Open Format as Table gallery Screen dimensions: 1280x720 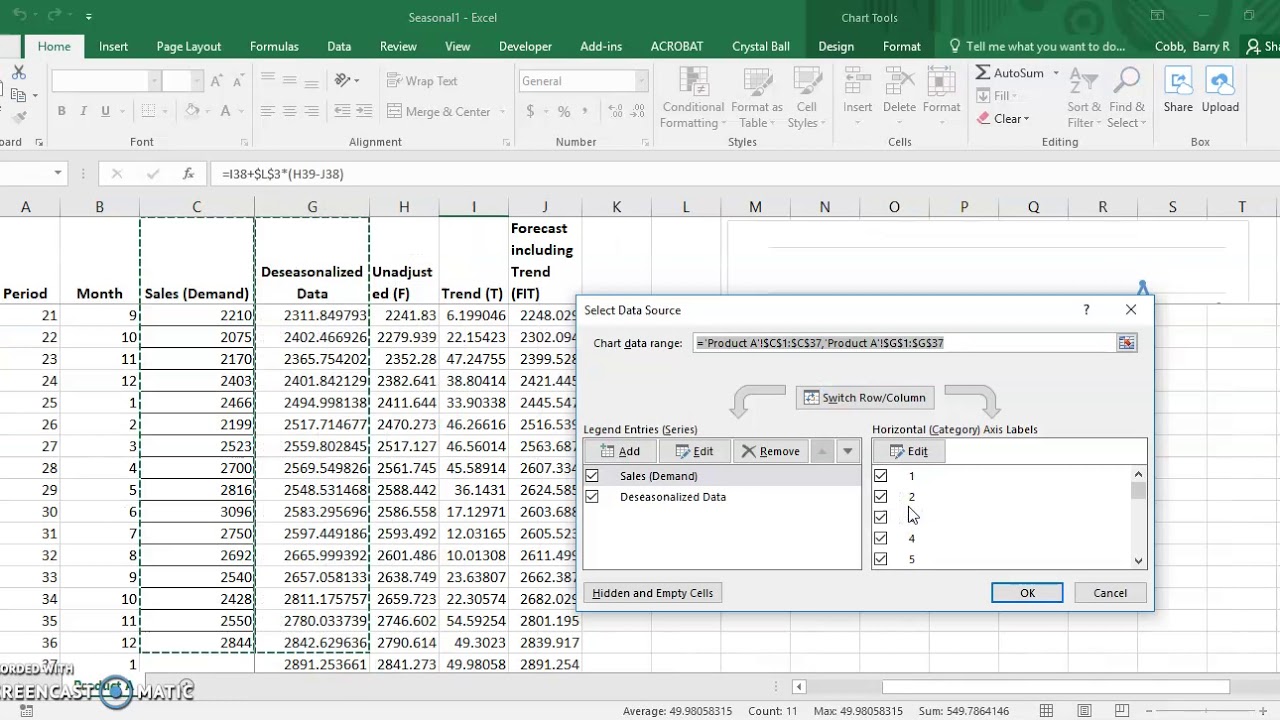point(756,98)
